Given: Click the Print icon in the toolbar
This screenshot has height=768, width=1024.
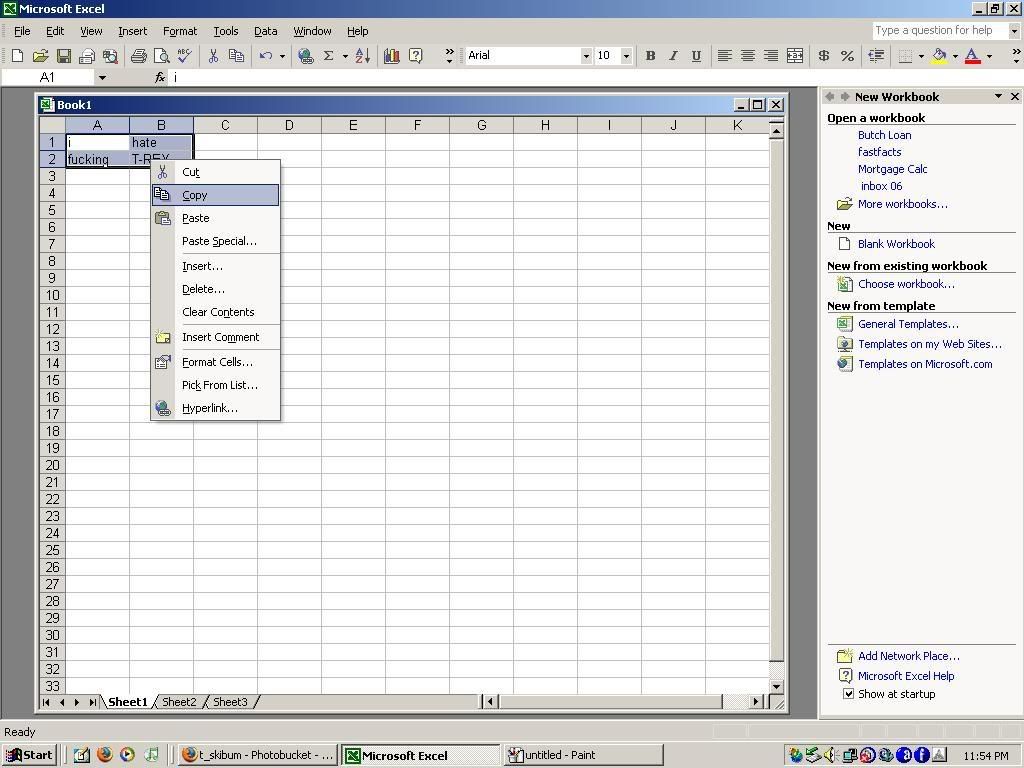Looking at the screenshot, I should (x=138, y=56).
